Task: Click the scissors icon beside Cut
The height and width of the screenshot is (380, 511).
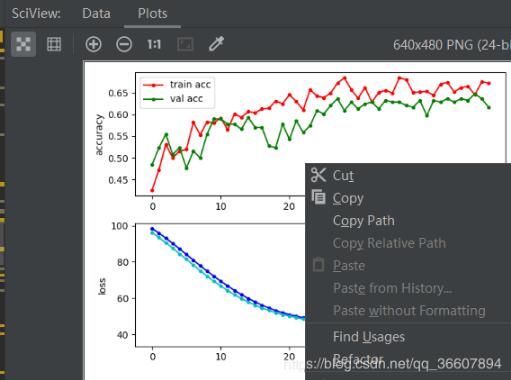Action: pyautogui.click(x=318, y=175)
